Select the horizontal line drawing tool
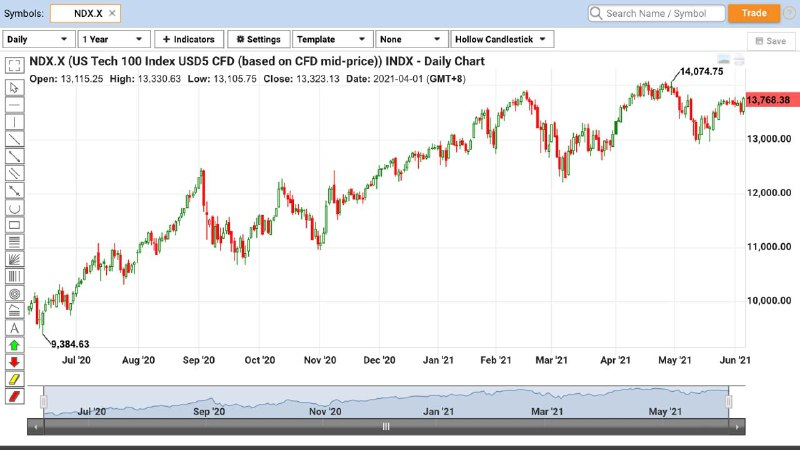 14,105
